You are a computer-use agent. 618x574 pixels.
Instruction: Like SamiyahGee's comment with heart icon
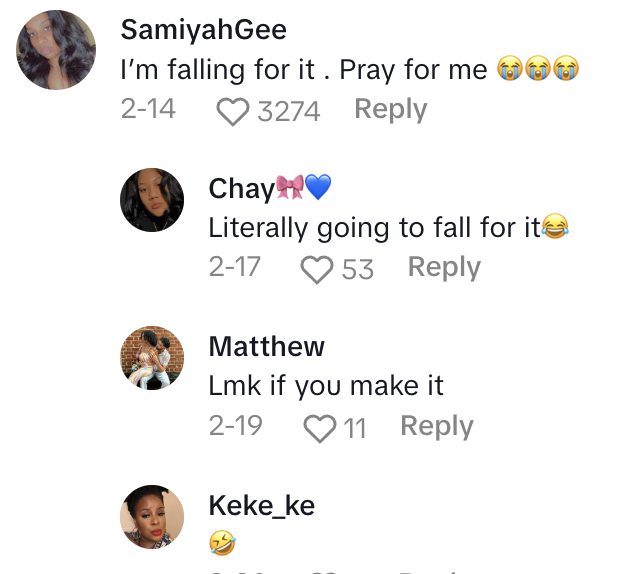click(232, 111)
